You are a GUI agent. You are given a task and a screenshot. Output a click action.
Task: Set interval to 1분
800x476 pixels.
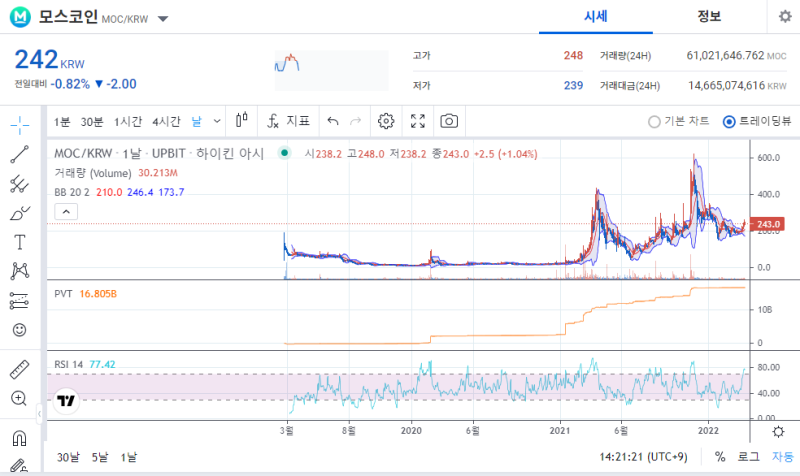click(x=62, y=121)
